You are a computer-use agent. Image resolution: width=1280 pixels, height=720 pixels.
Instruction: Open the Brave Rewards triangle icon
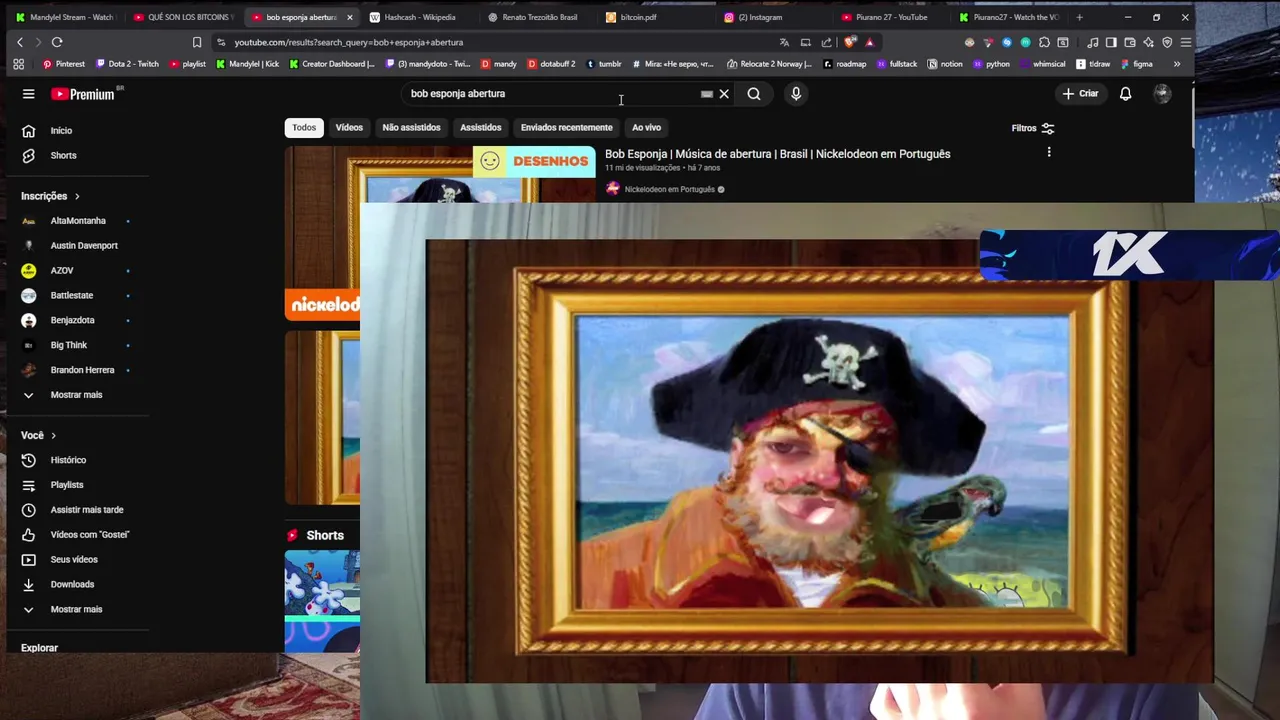point(870,42)
